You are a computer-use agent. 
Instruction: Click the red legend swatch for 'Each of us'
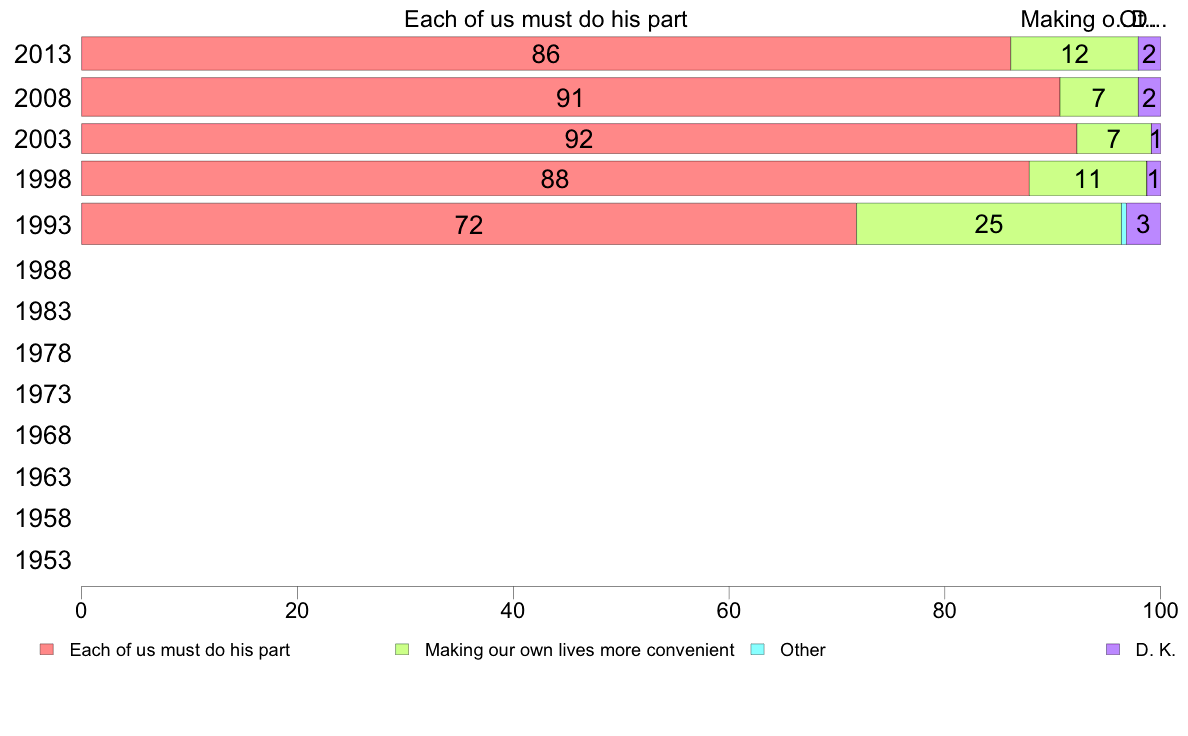click(x=47, y=650)
